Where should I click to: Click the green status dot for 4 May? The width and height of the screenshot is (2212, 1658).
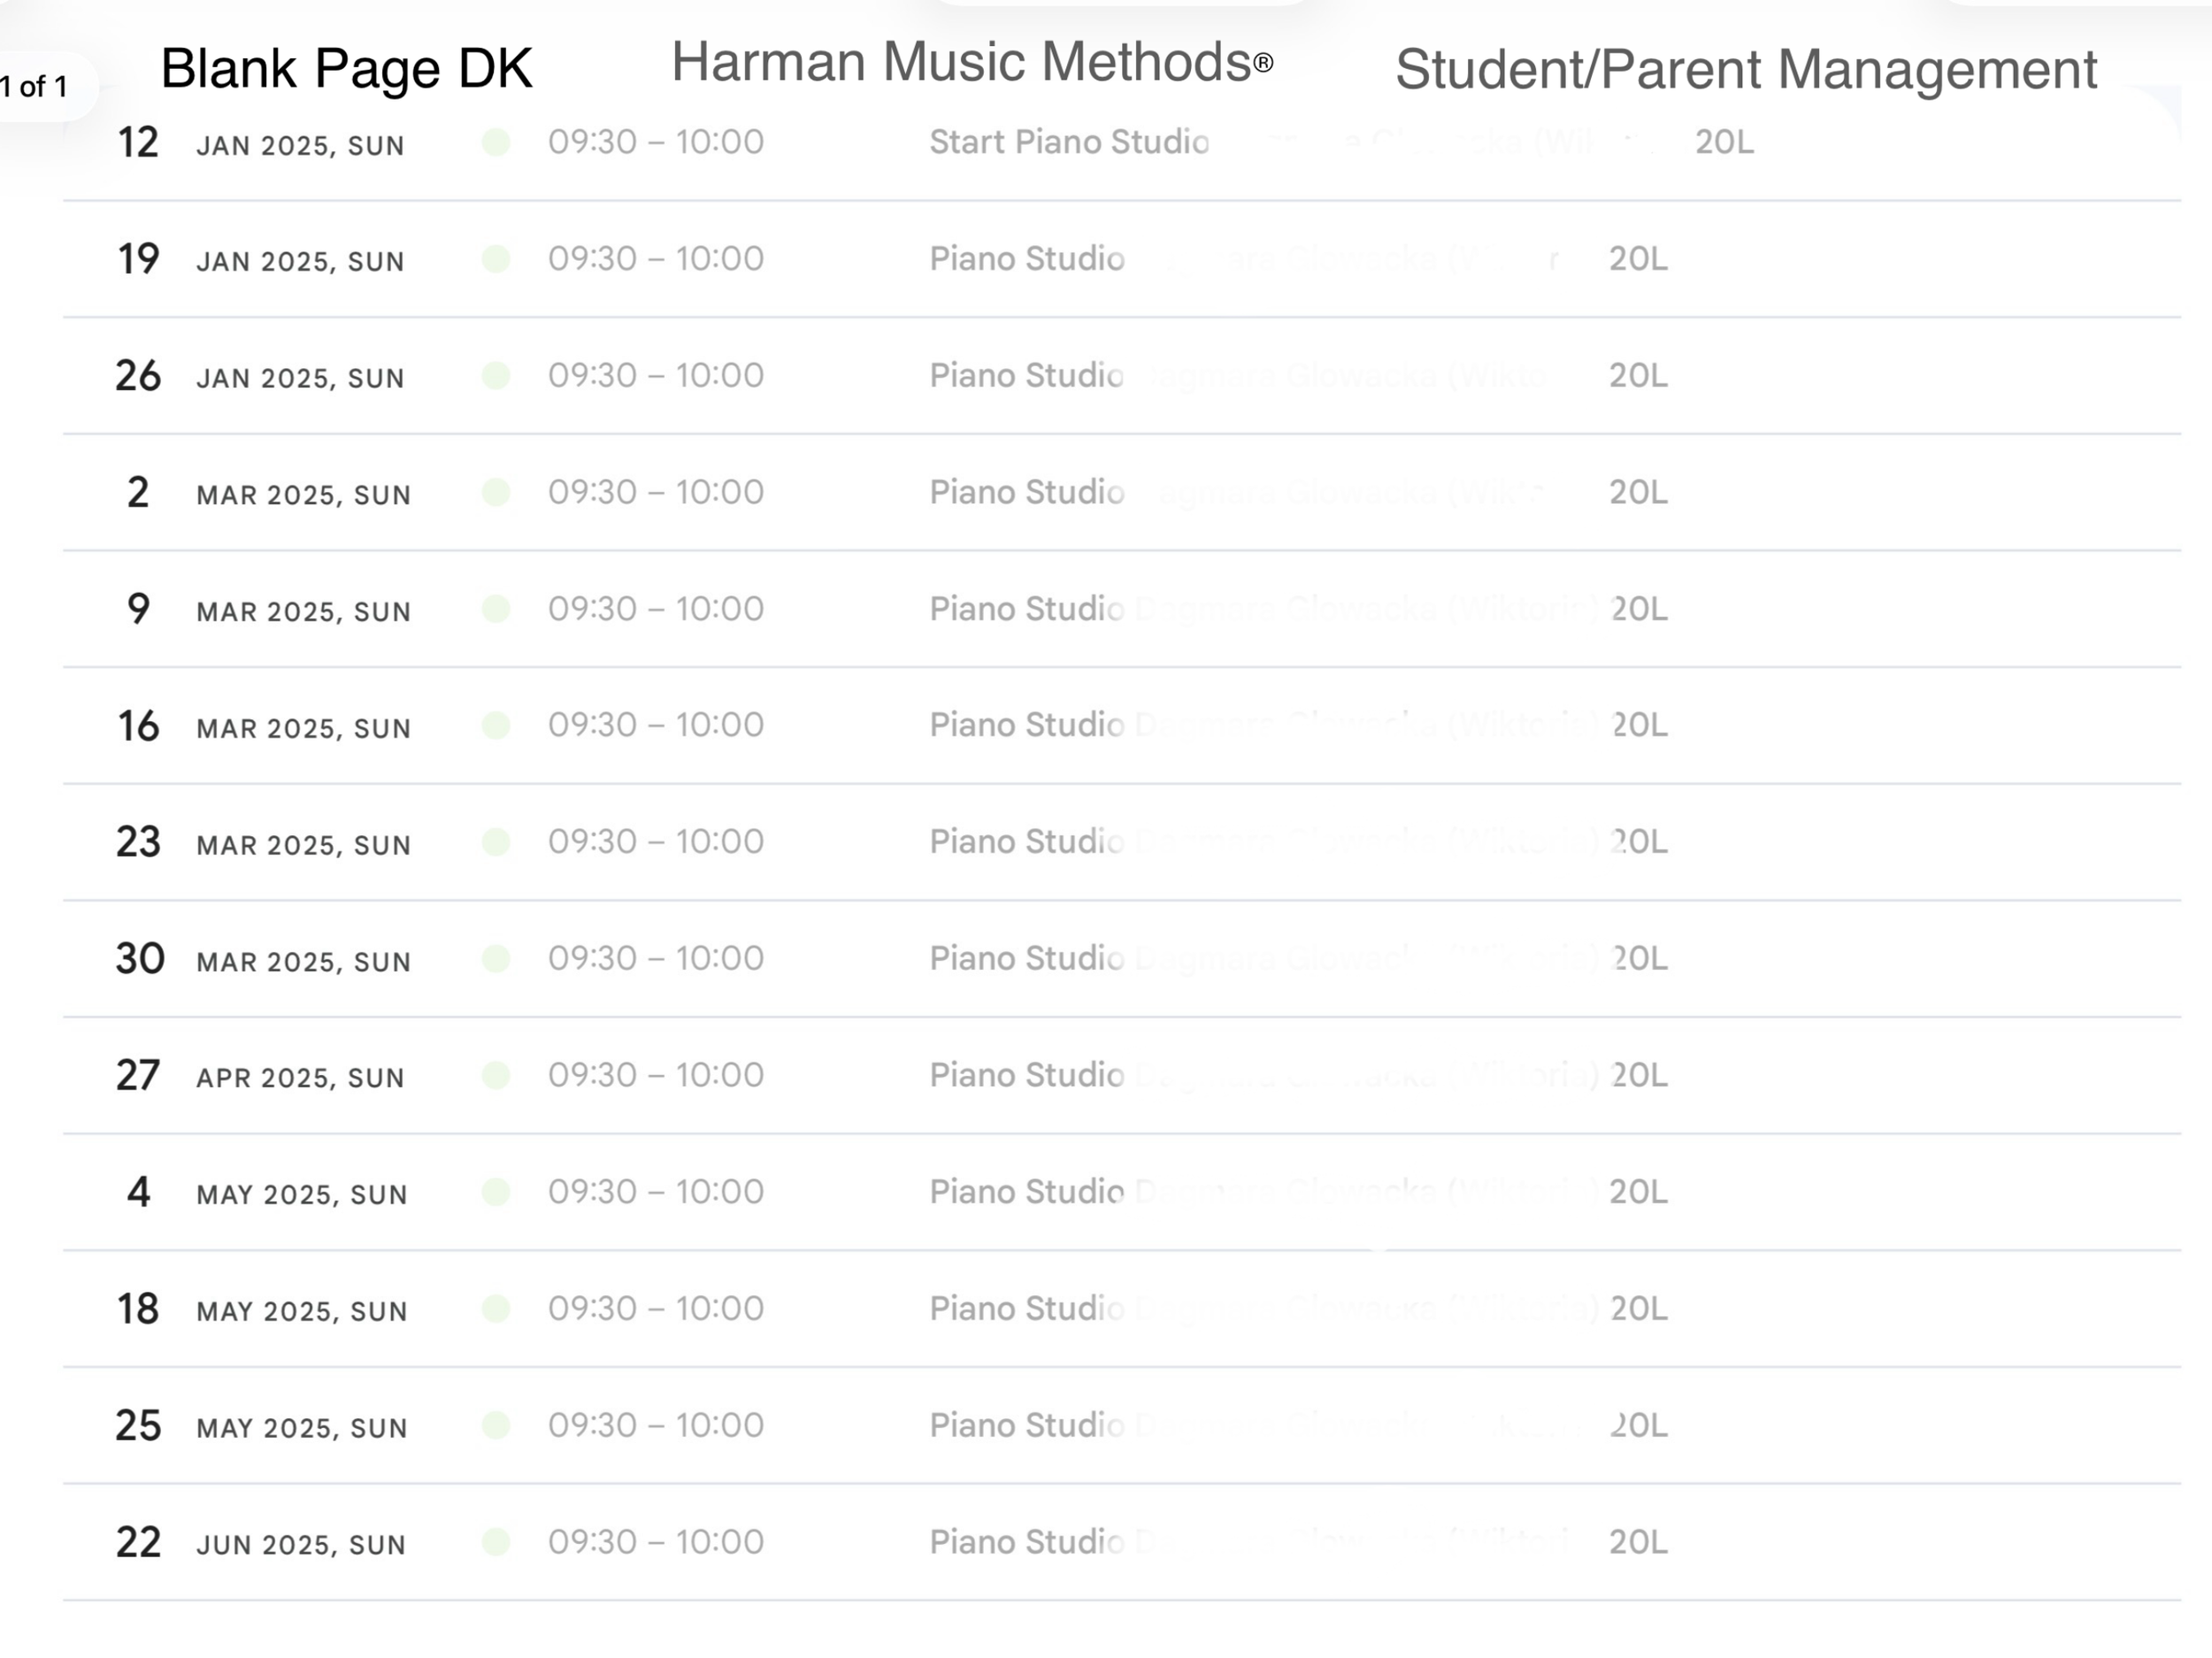pyautogui.click(x=496, y=1192)
